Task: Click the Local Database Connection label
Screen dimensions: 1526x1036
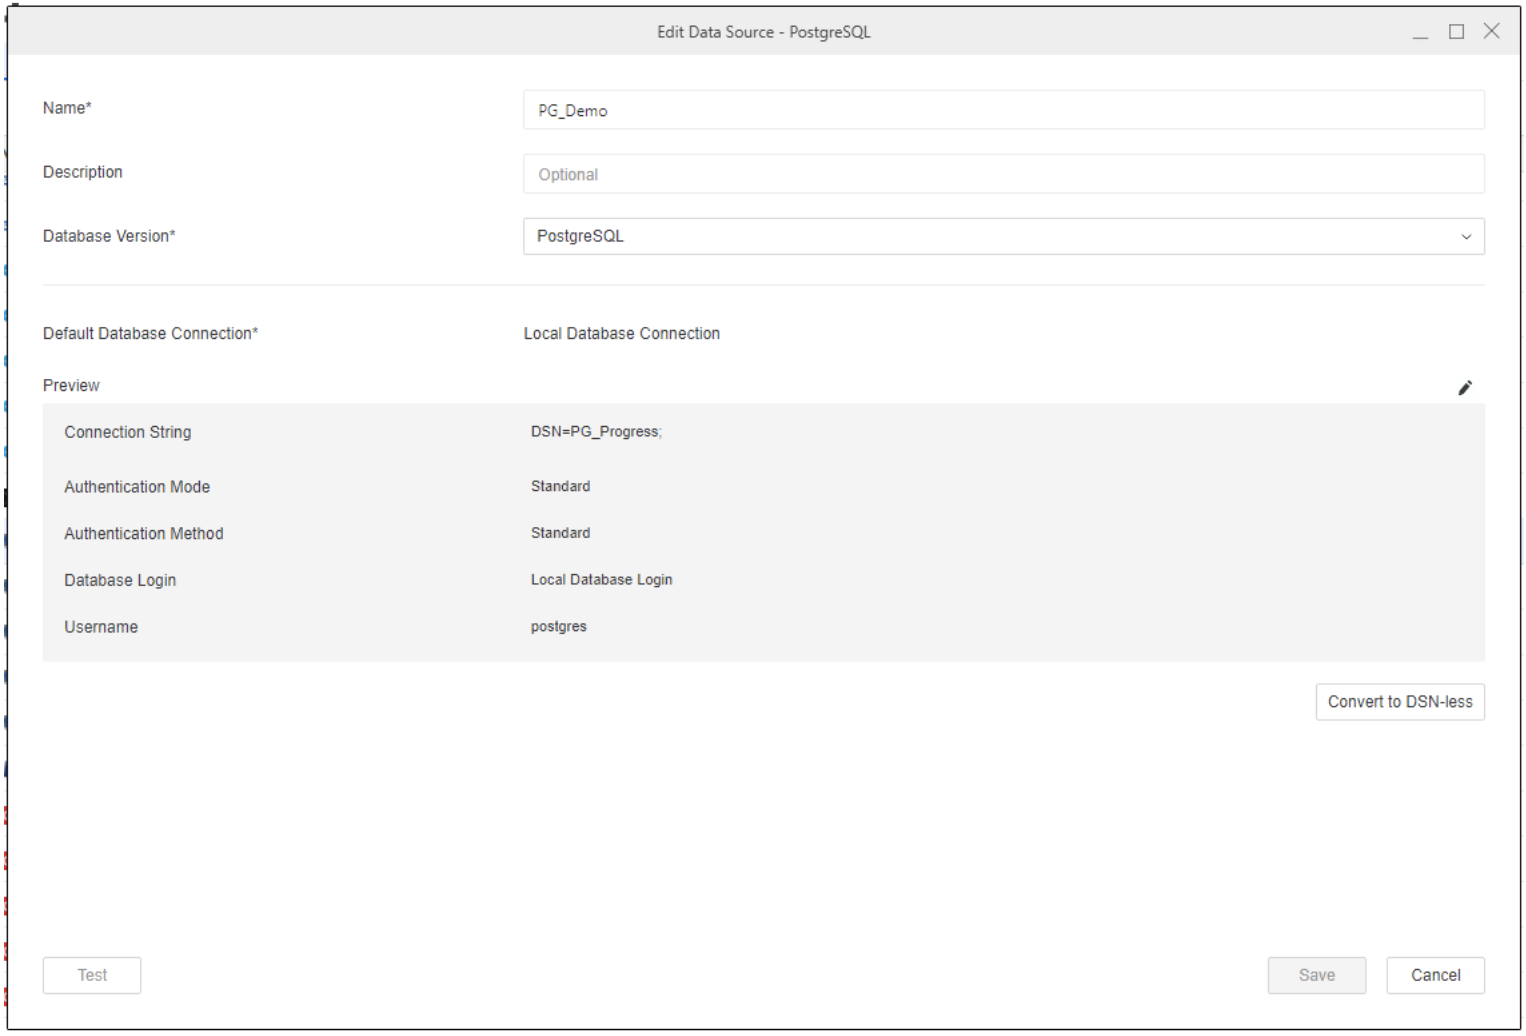Action: [621, 333]
